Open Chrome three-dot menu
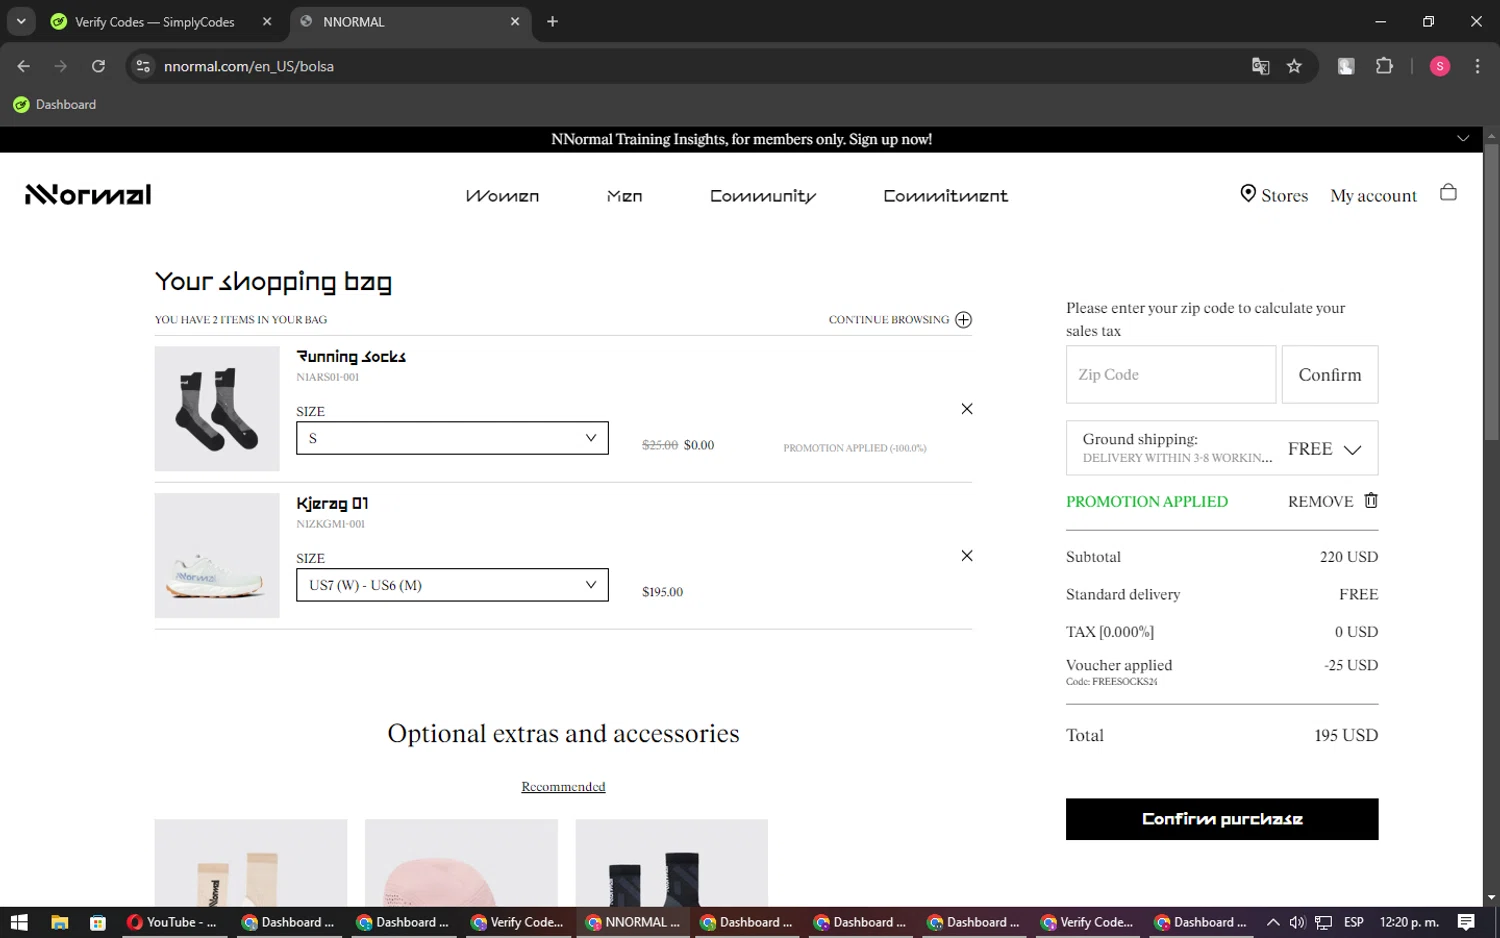The image size is (1500, 938). [x=1477, y=66]
